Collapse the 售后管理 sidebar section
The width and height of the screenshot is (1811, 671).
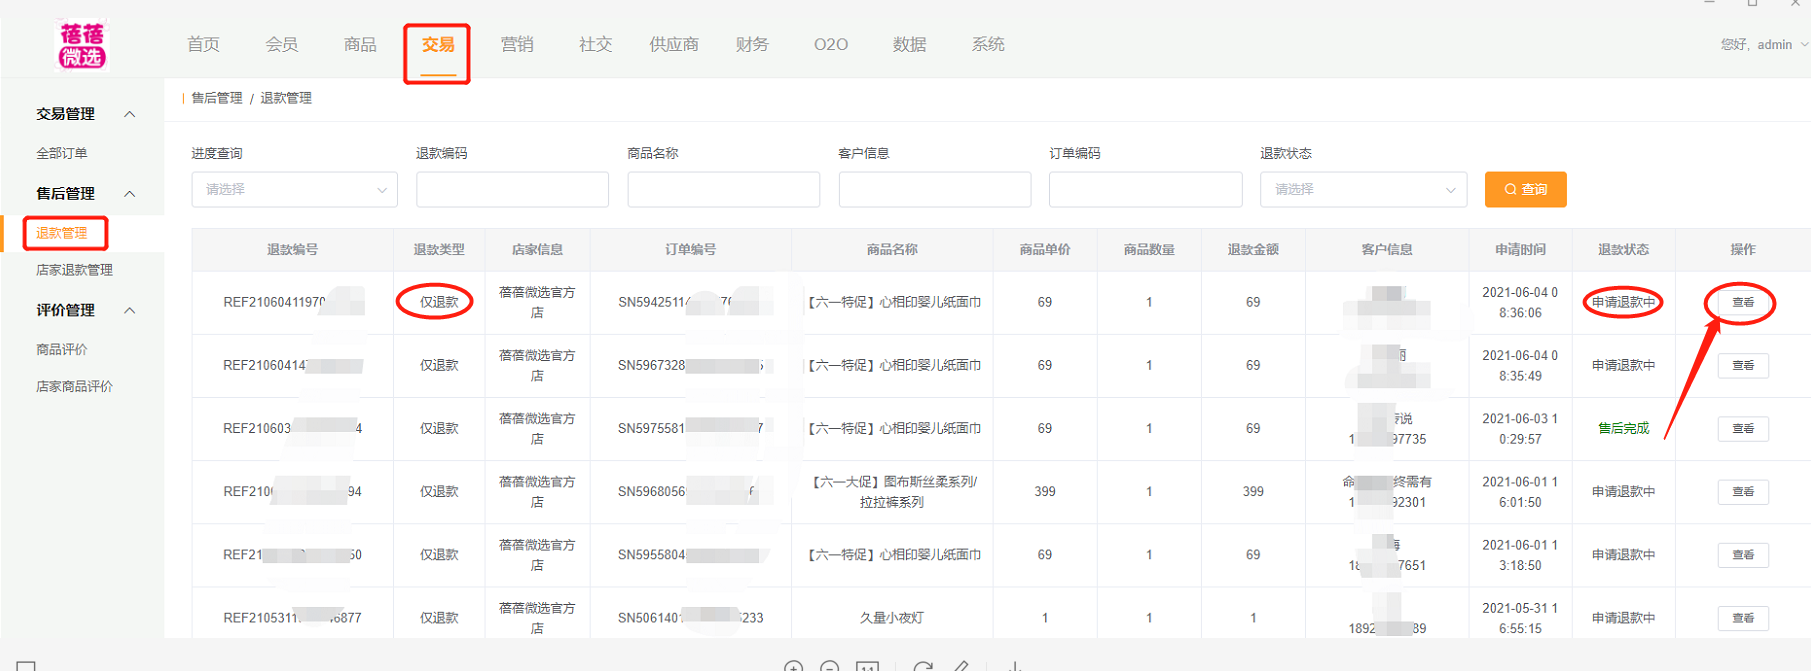pyautogui.click(x=130, y=194)
